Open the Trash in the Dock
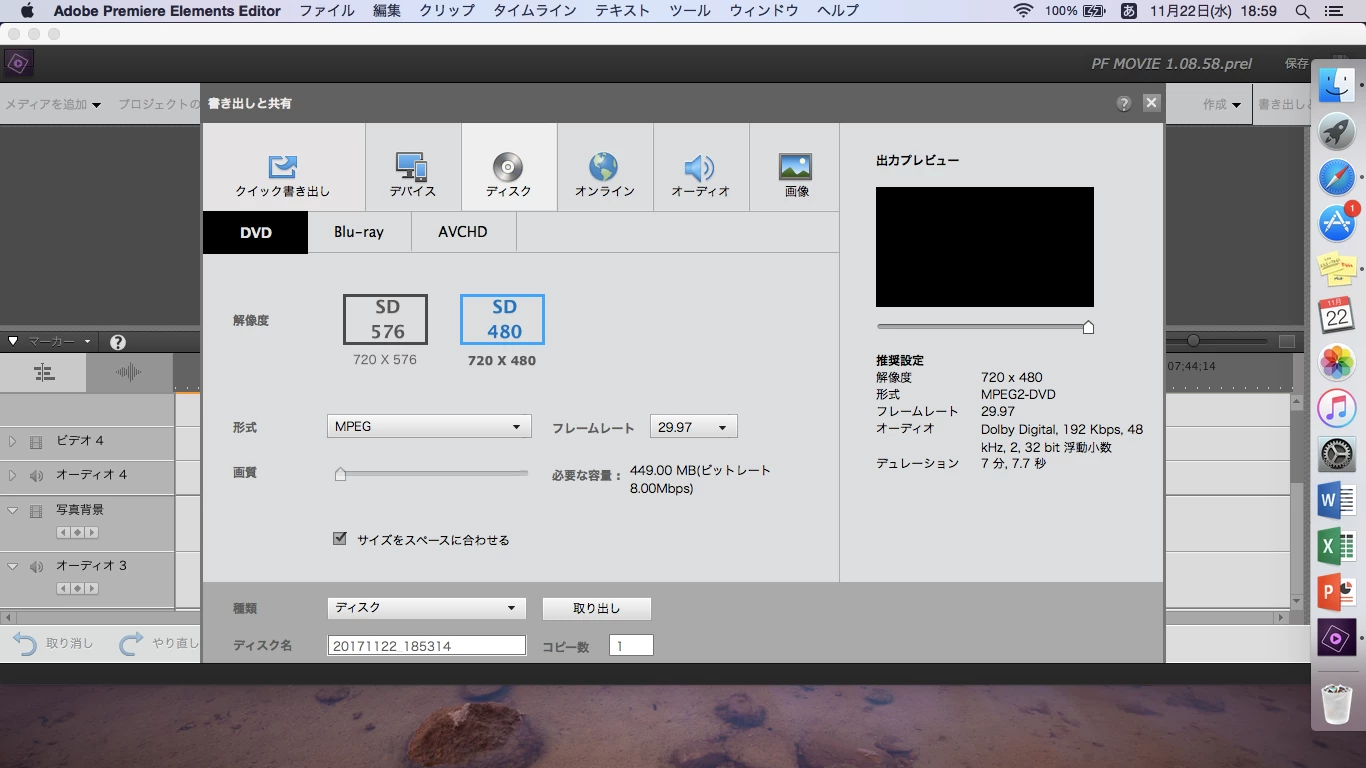Screen dimensions: 1366x768 (x=1337, y=703)
